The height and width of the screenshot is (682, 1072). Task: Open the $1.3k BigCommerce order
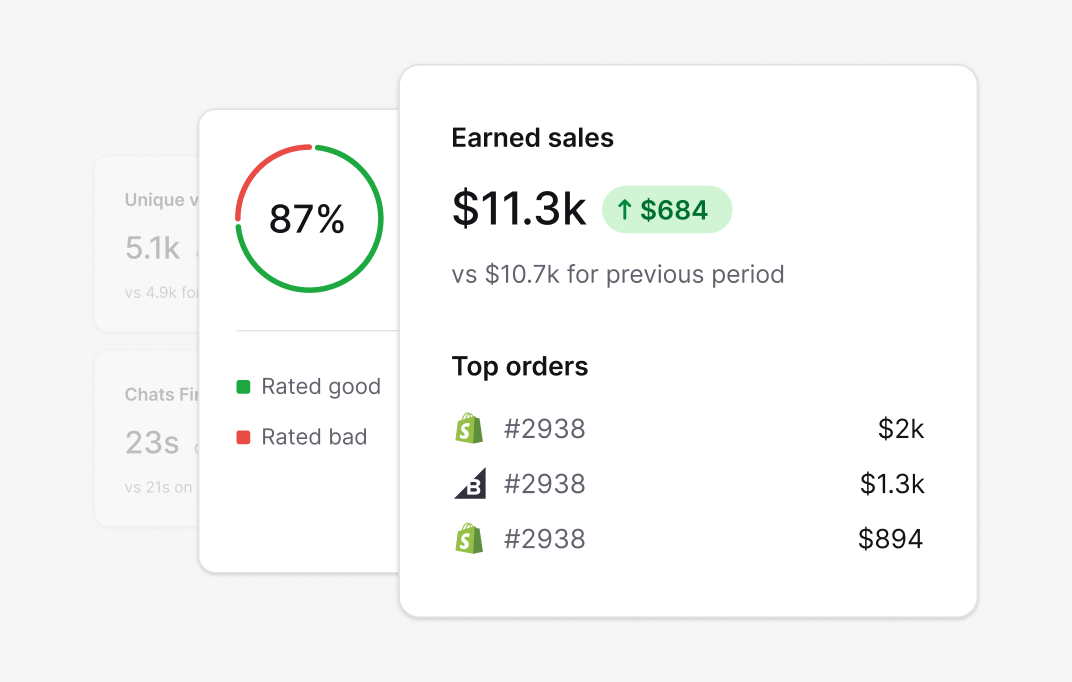pos(545,483)
